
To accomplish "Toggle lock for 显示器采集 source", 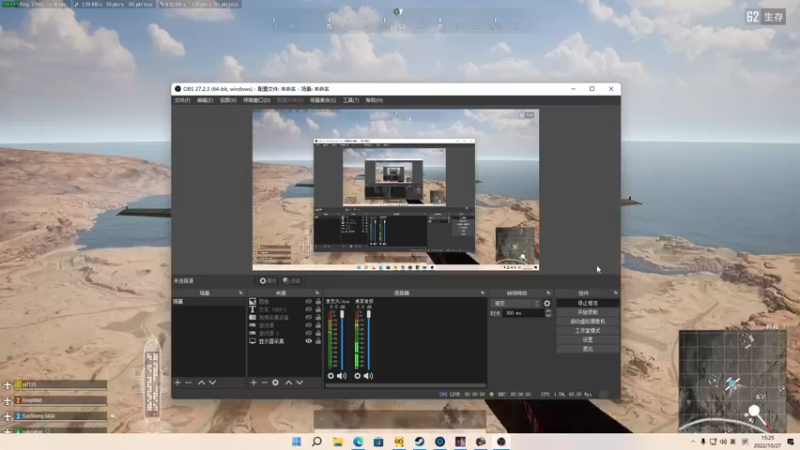I will 318,341.
